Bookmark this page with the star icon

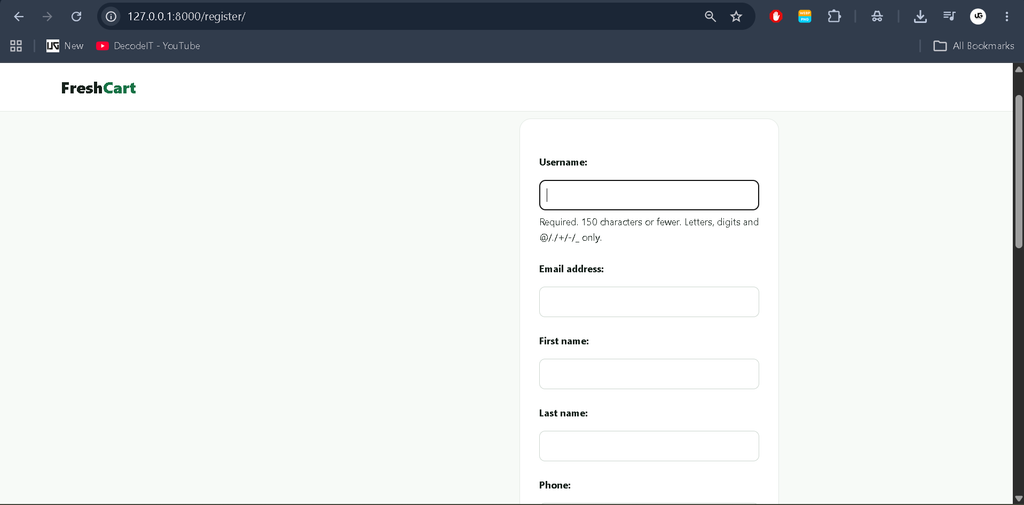coord(736,16)
